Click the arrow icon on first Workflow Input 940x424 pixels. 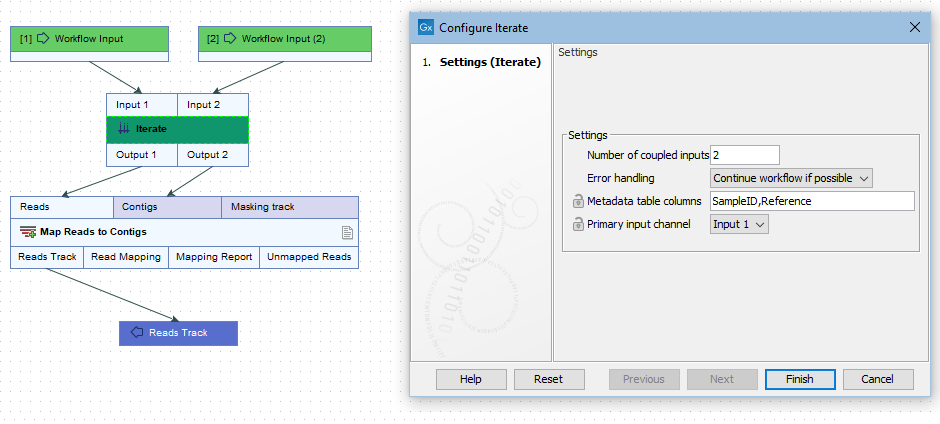point(44,38)
